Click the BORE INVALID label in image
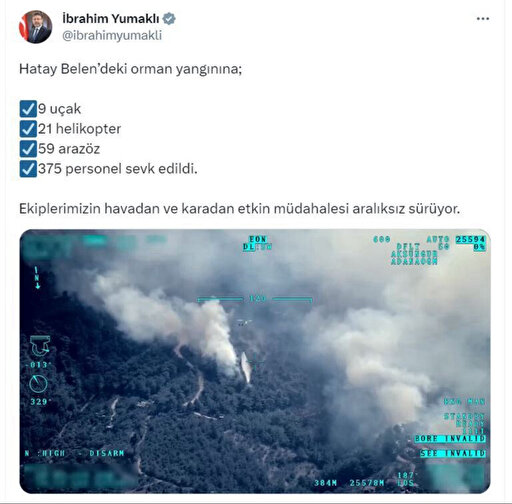The image size is (512, 504). (450, 439)
